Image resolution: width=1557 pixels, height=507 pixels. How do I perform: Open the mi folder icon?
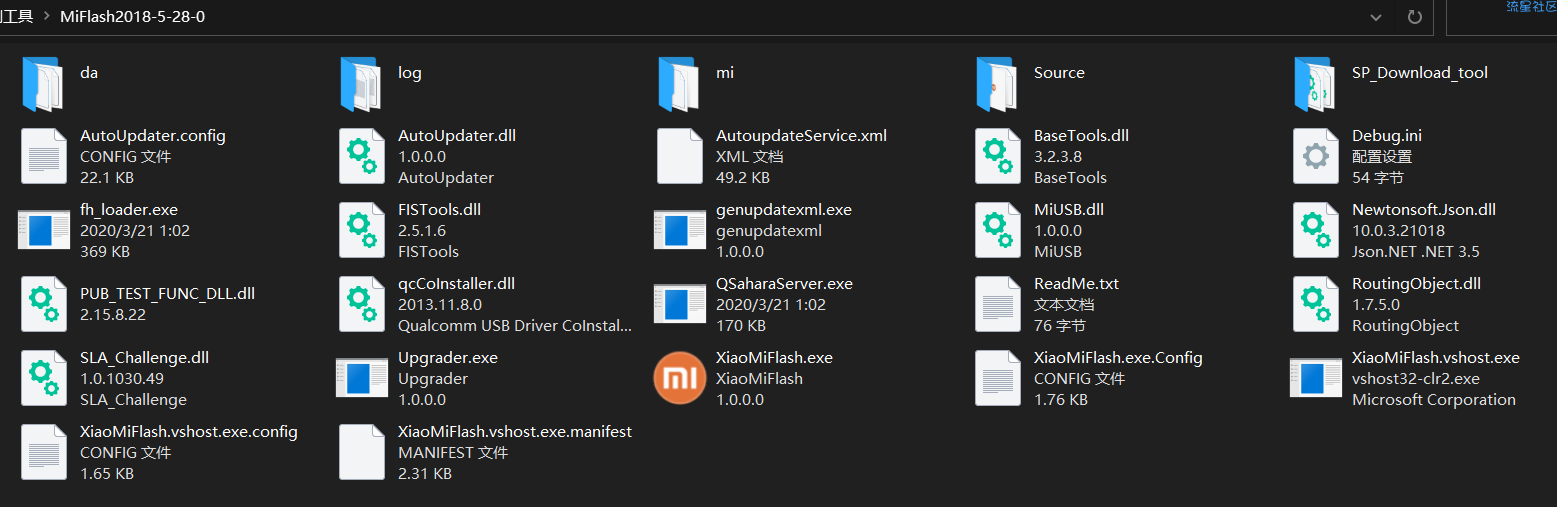(x=679, y=83)
